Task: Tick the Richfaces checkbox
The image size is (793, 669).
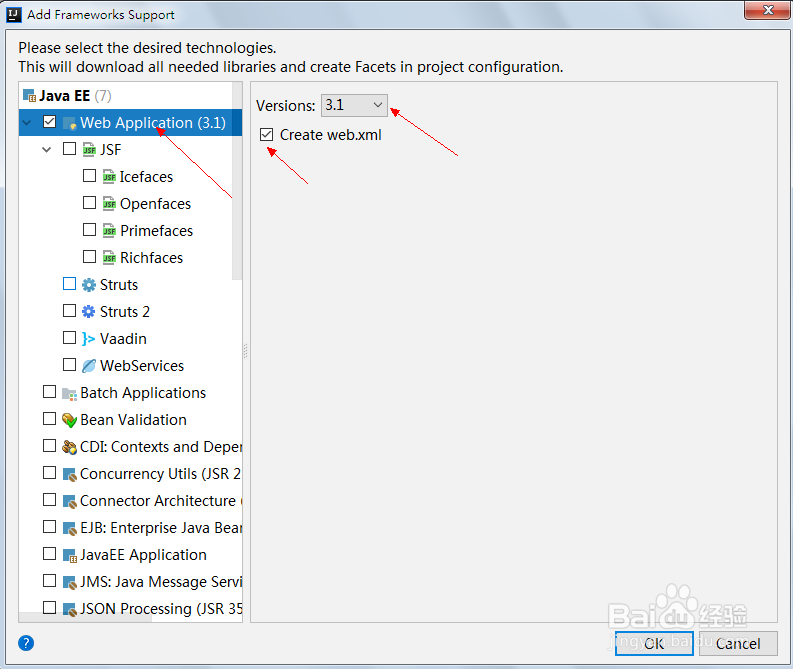Action: [x=90, y=257]
